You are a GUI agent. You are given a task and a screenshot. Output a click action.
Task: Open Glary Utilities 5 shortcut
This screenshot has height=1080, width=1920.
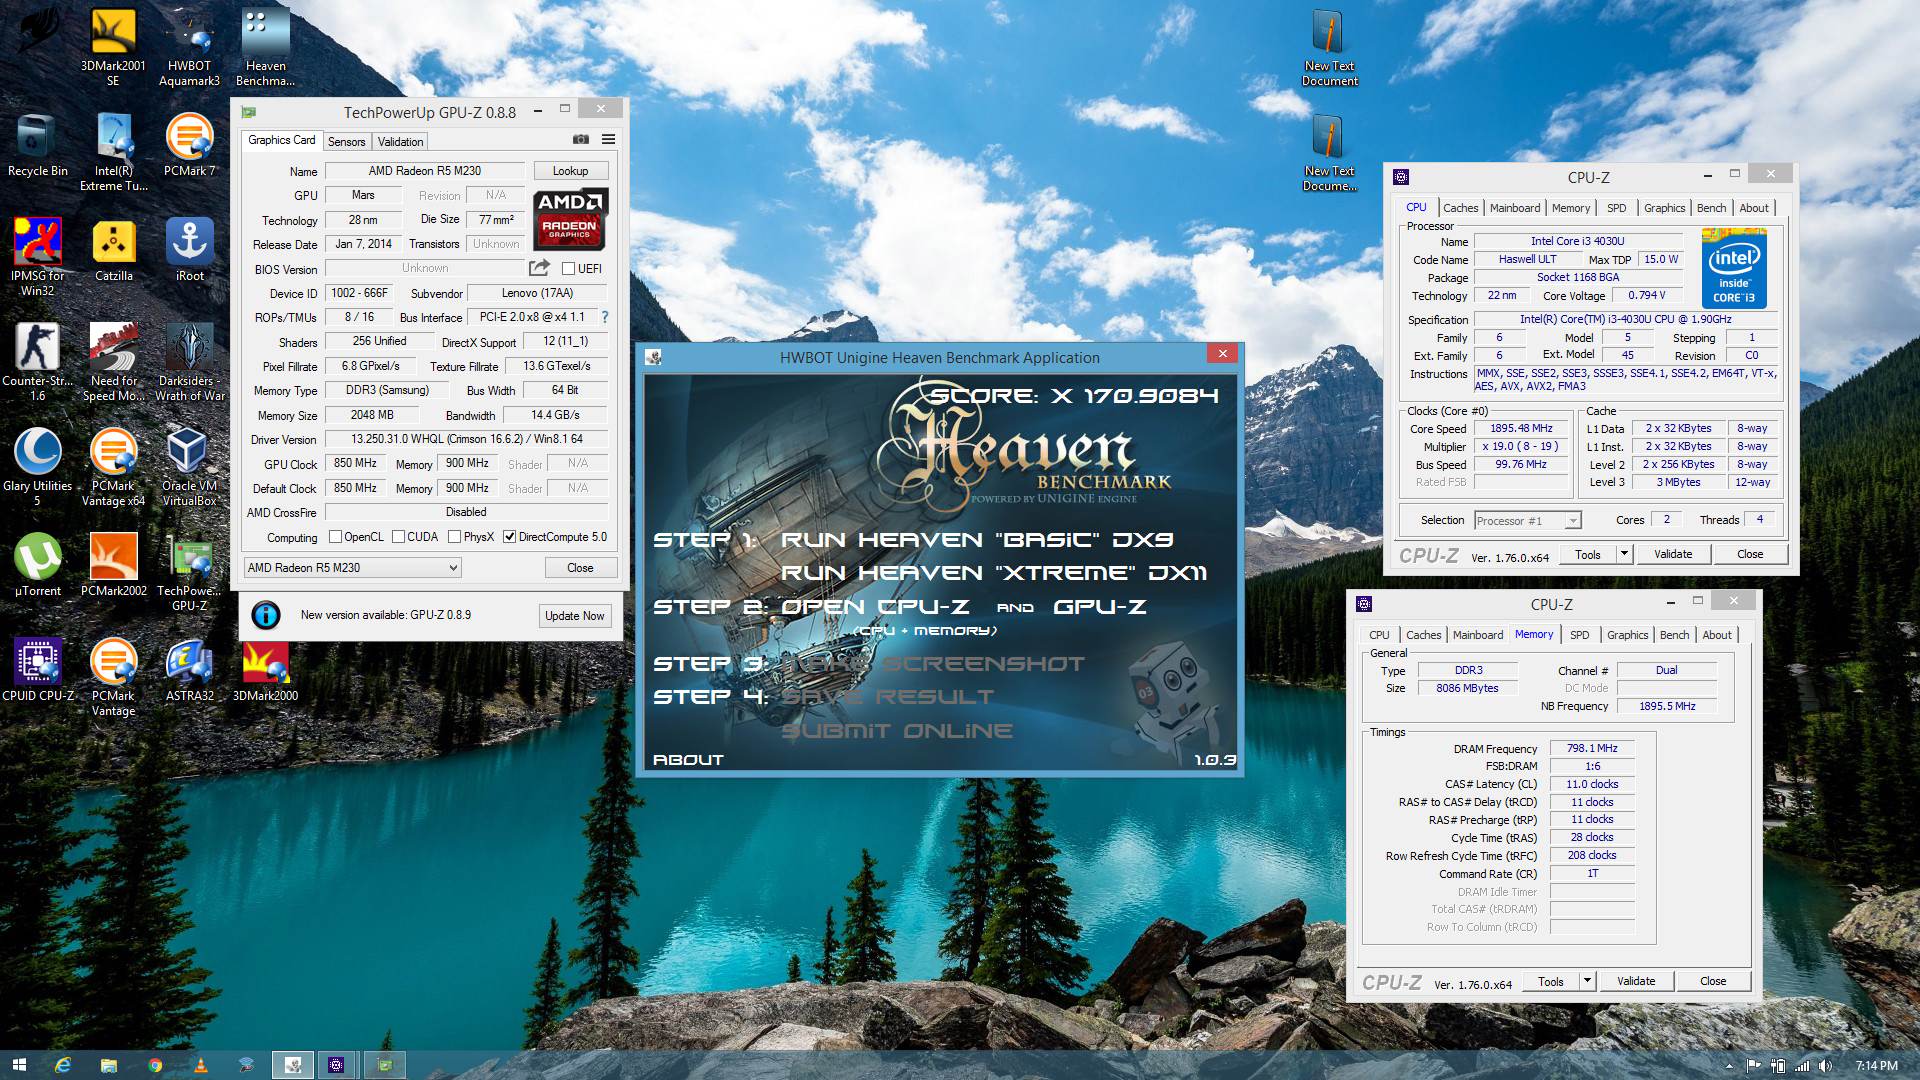point(38,467)
